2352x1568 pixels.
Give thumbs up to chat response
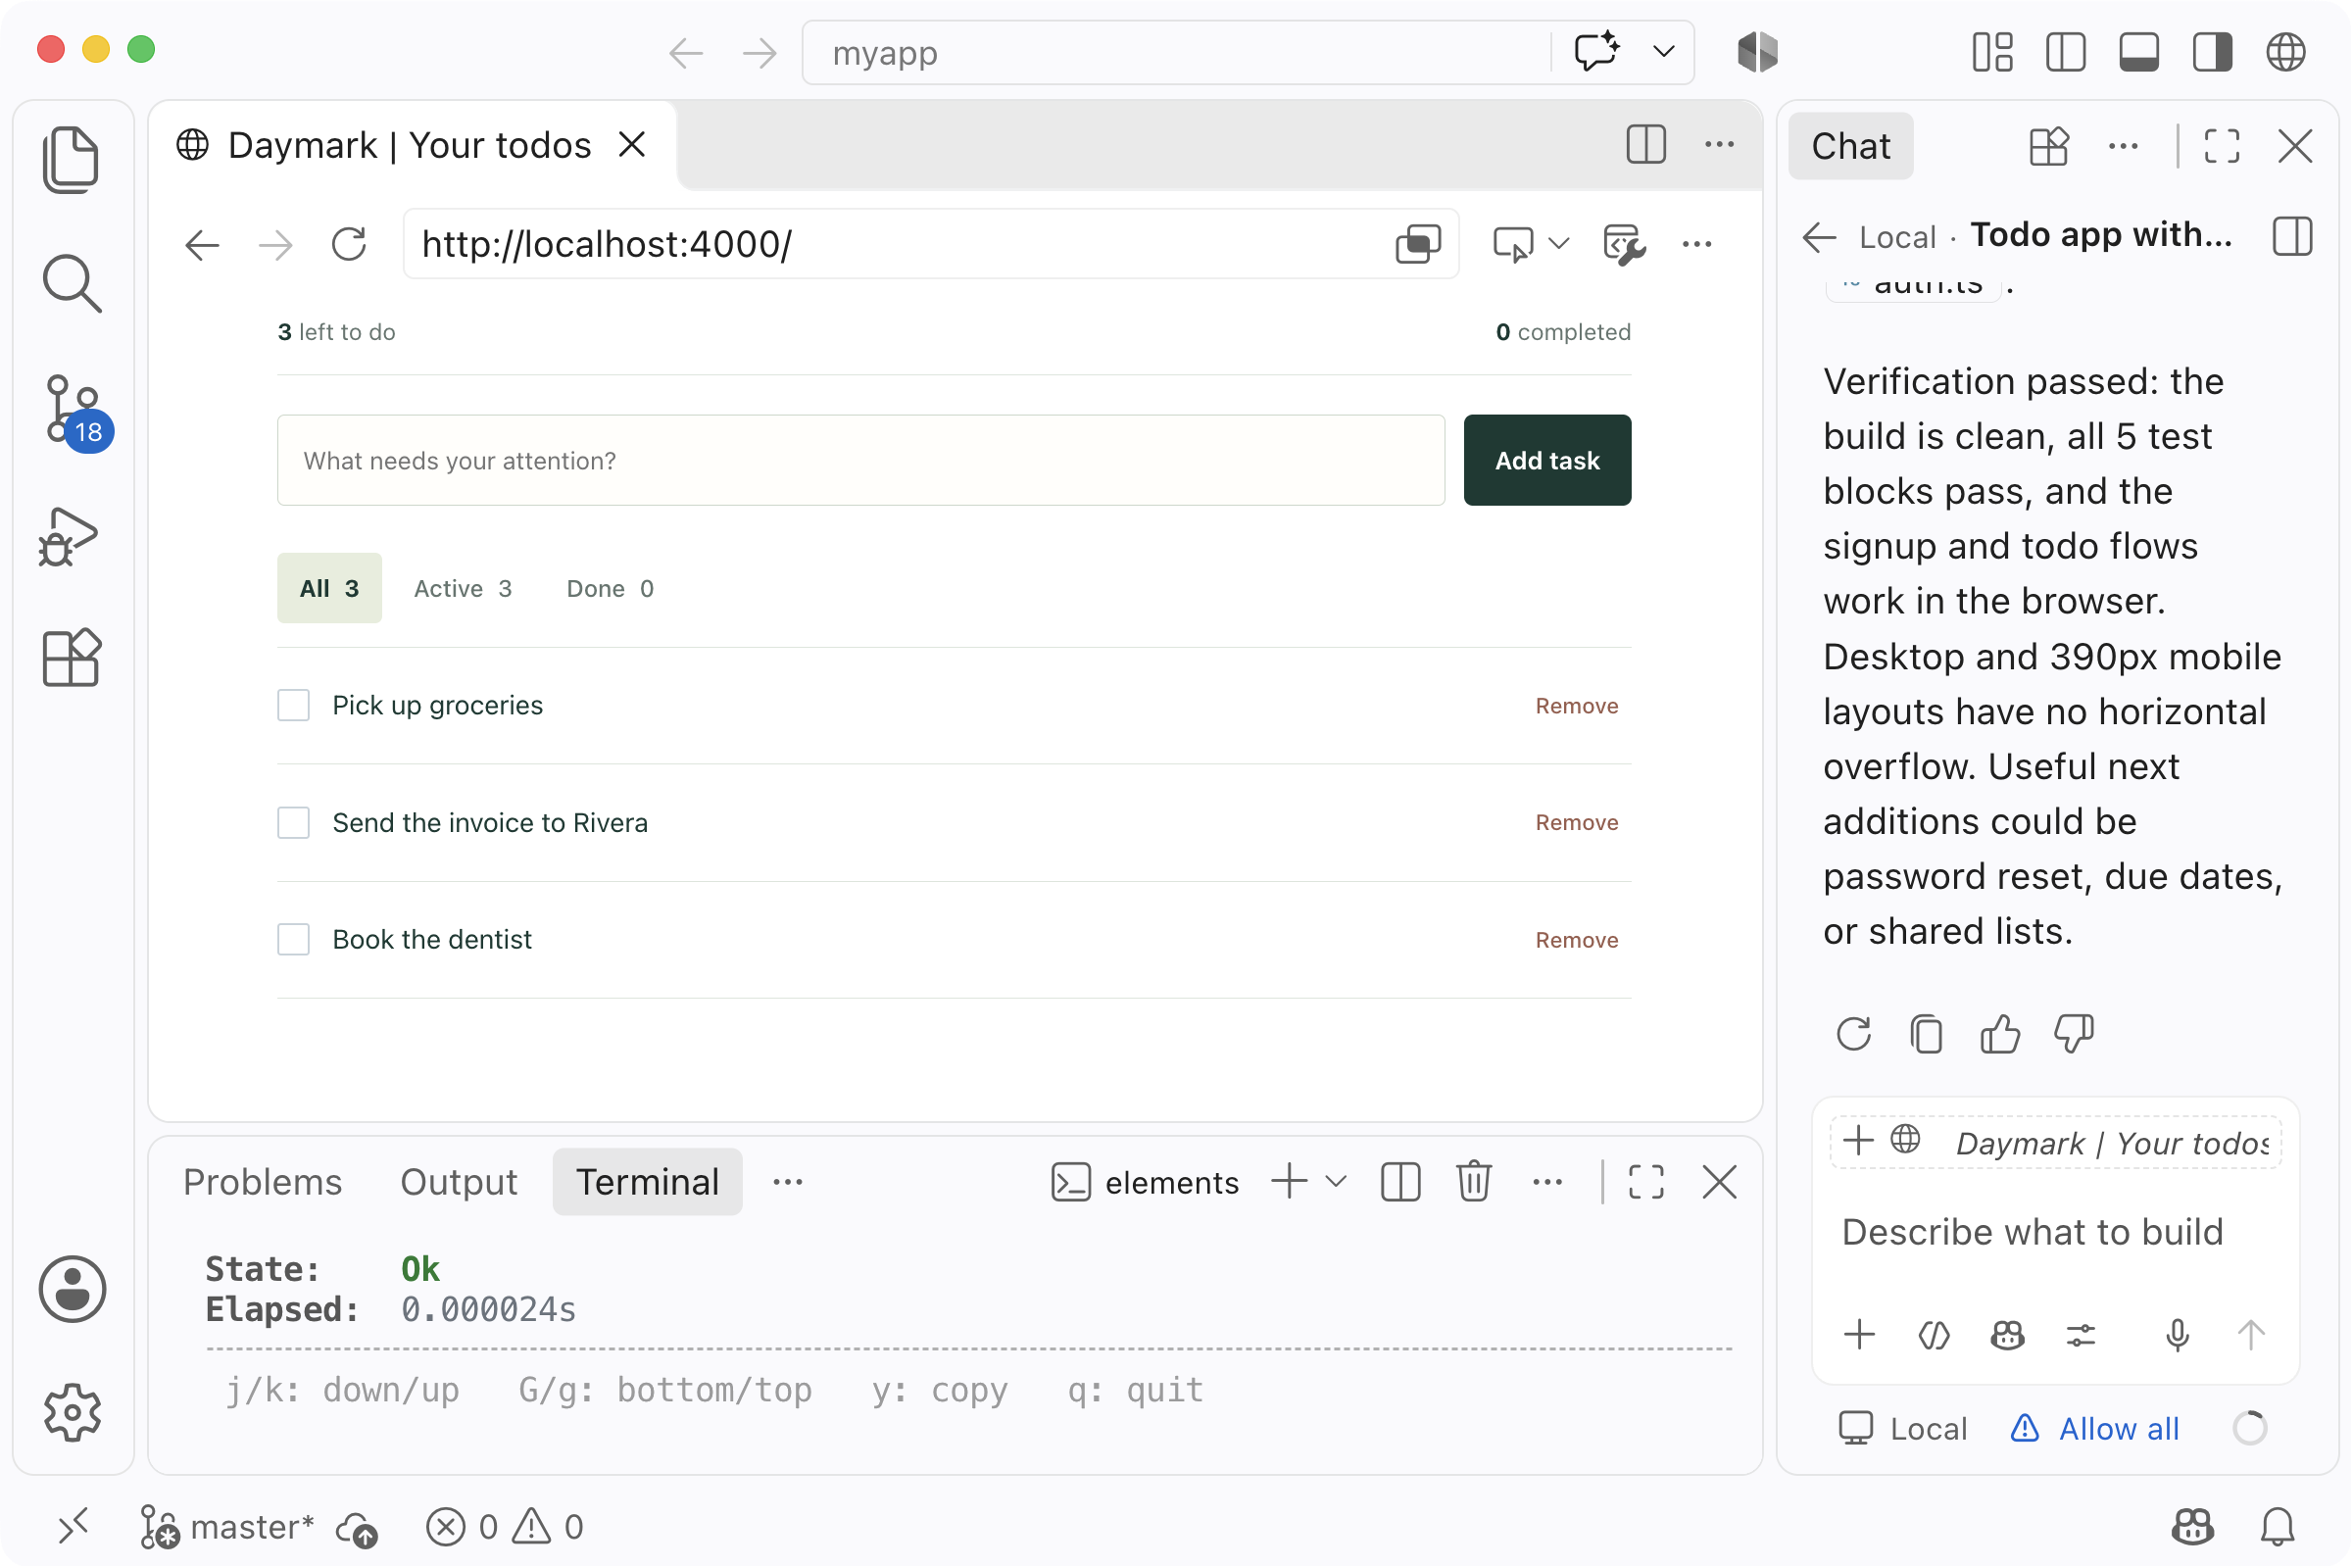(x=2000, y=1035)
